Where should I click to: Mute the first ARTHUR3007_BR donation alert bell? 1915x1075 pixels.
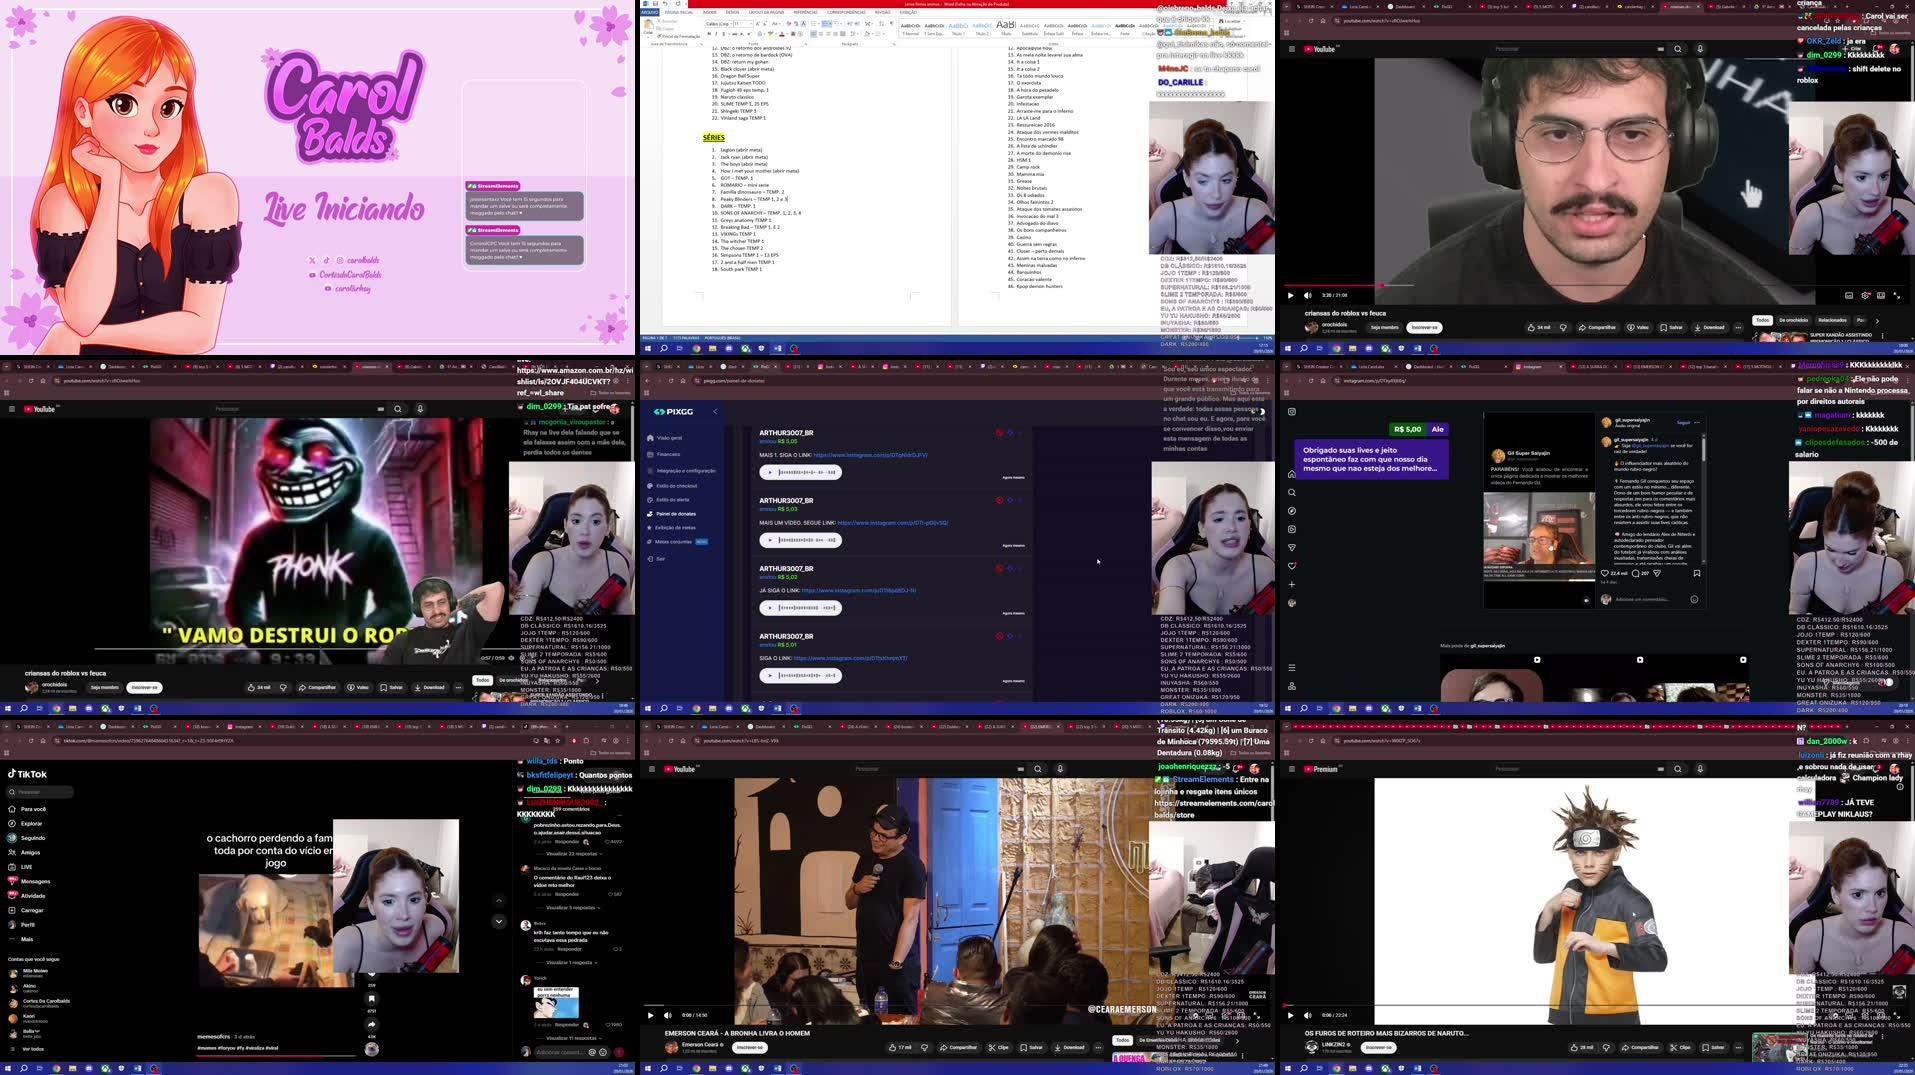click(x=1000, y=432)
